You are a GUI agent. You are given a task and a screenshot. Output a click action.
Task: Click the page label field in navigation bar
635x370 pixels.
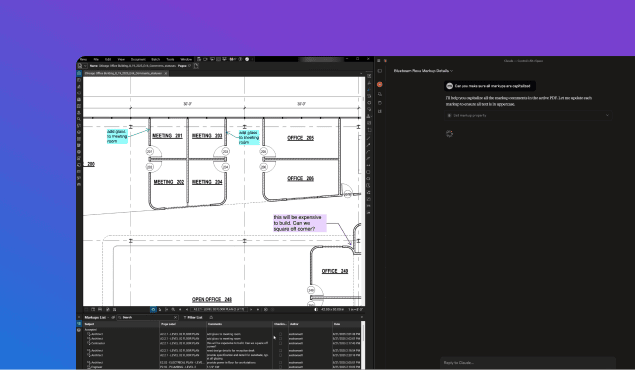pos(218,309)
